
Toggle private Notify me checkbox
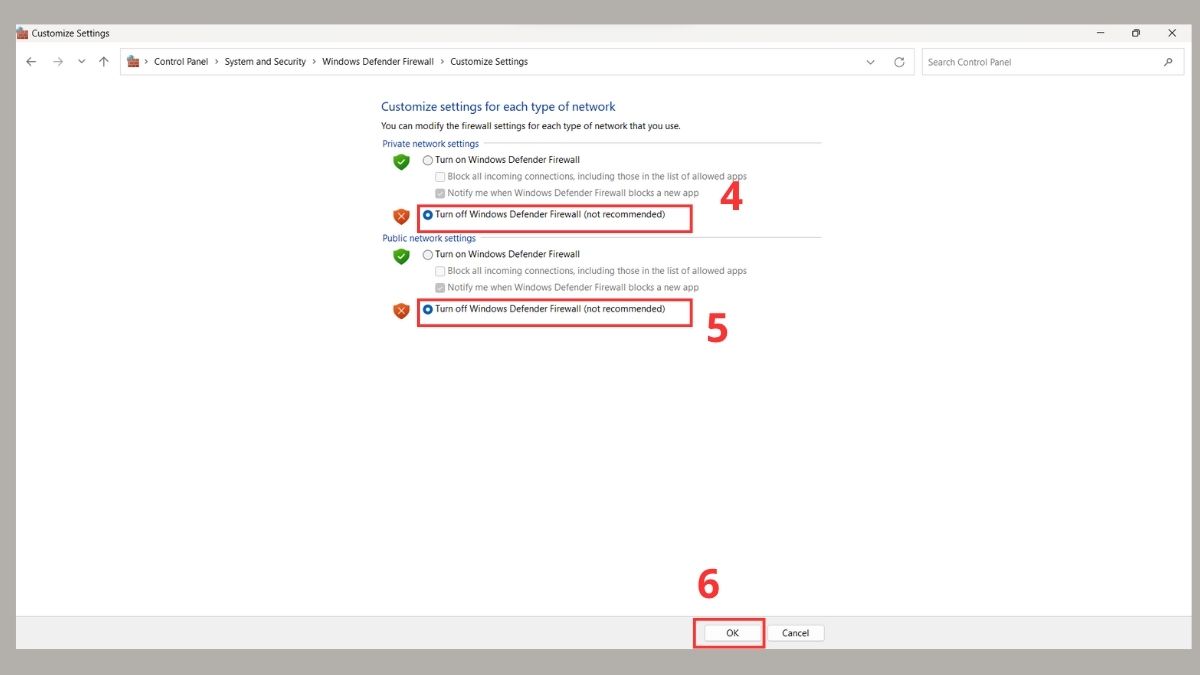pyautogui.click(x=440, y=193)
